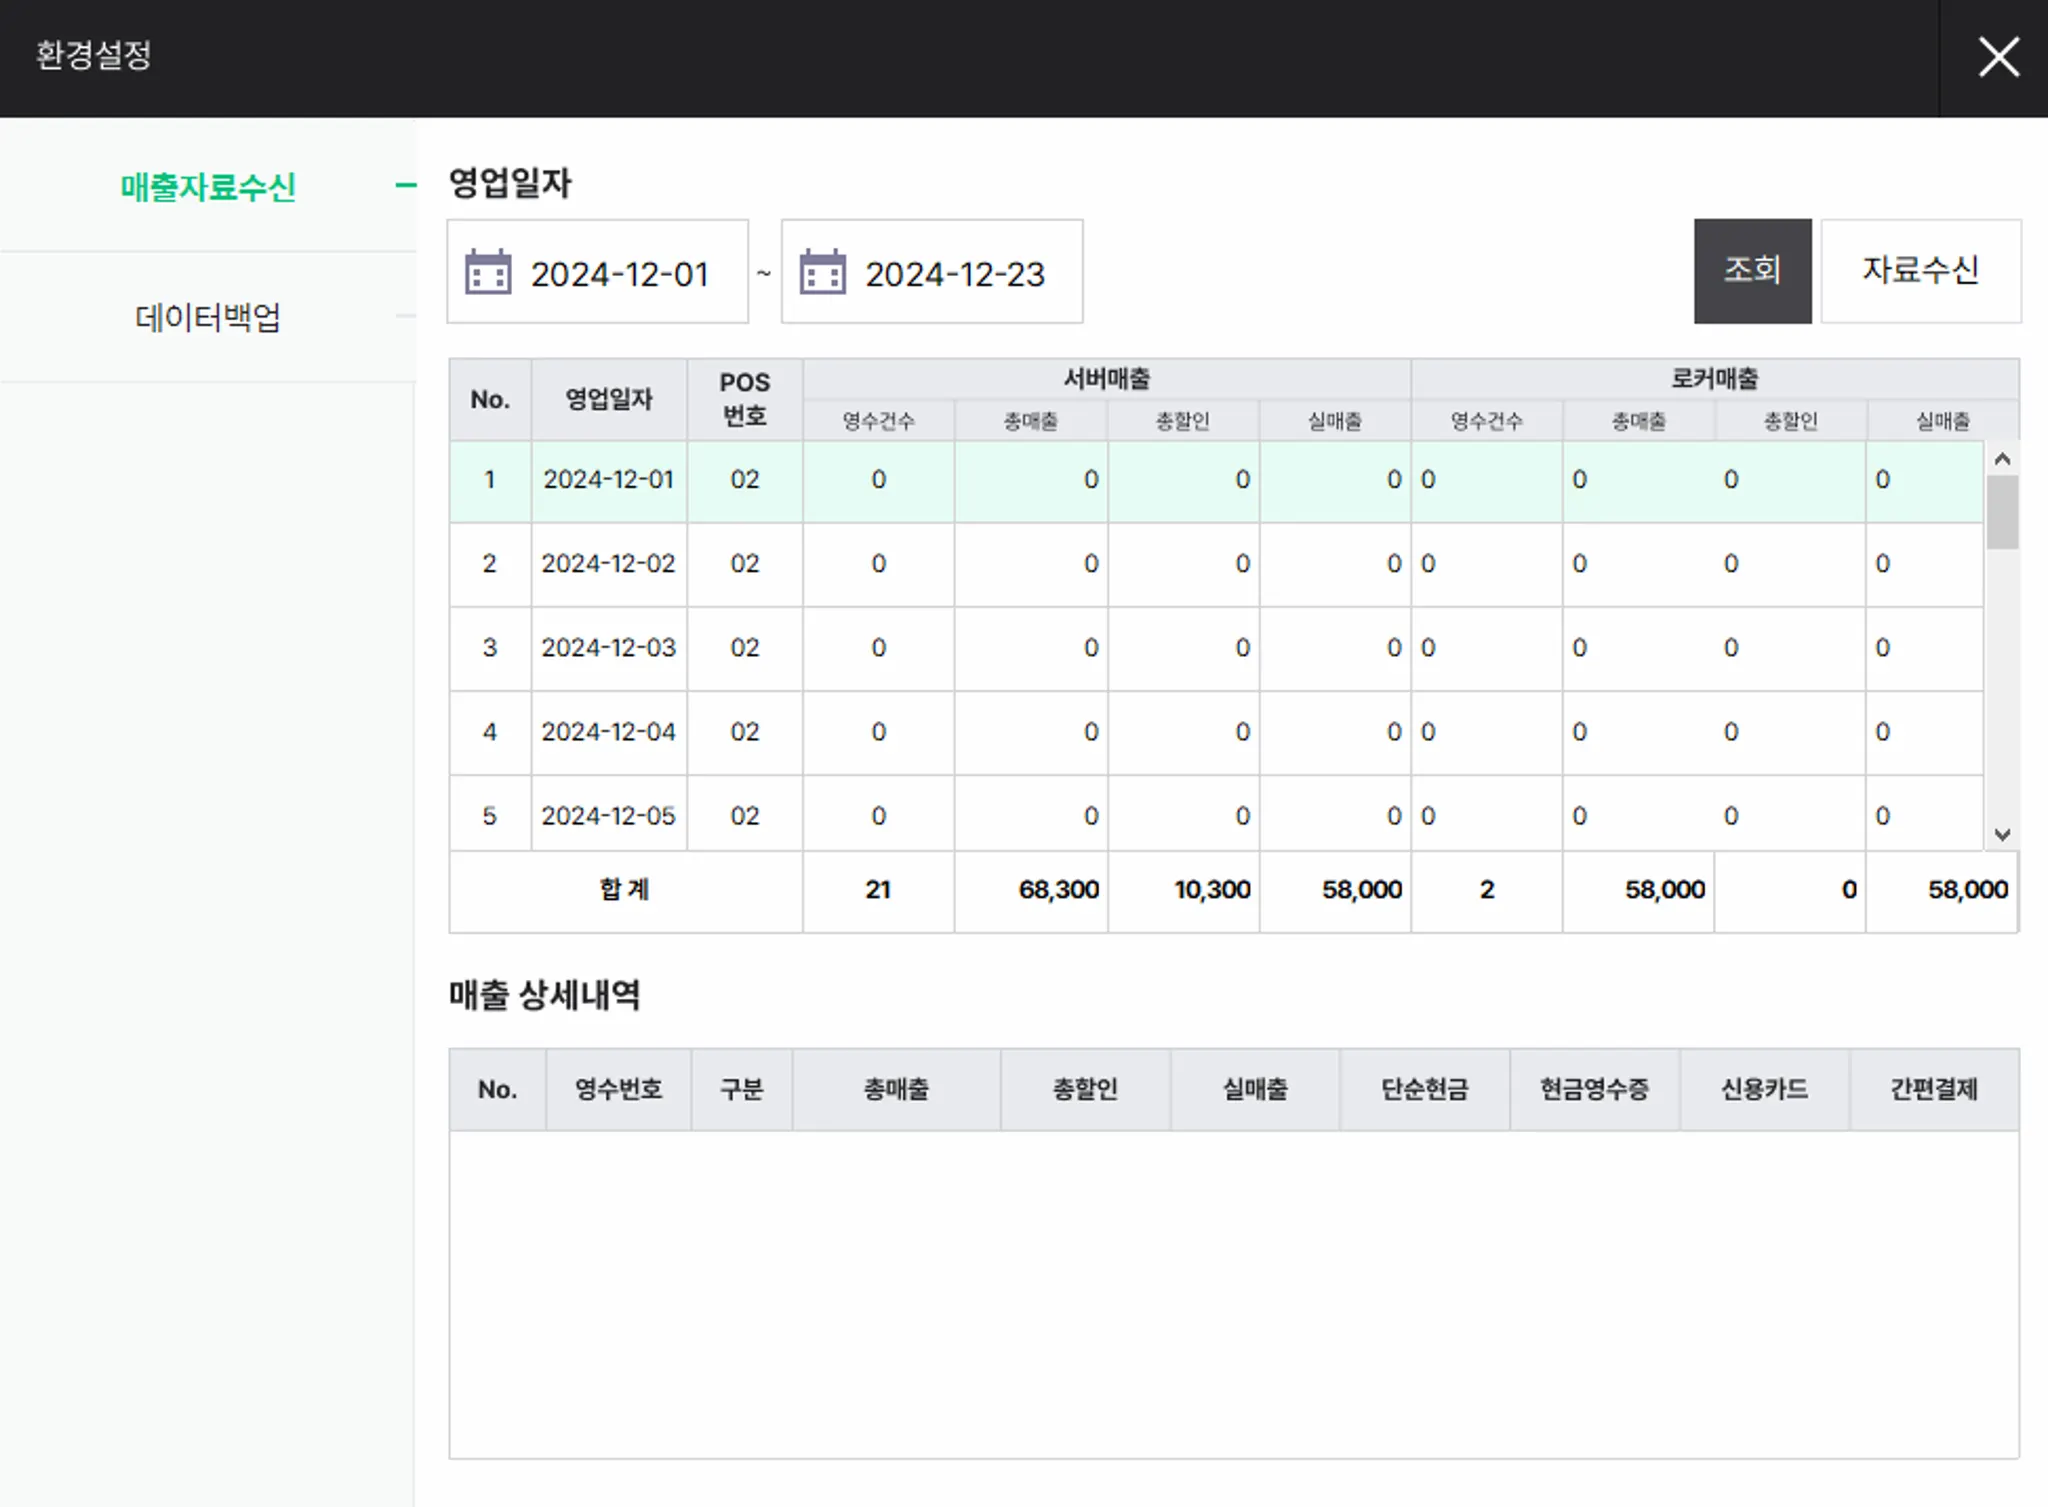Click the end date field 2024-12-23

coord(954,274)
